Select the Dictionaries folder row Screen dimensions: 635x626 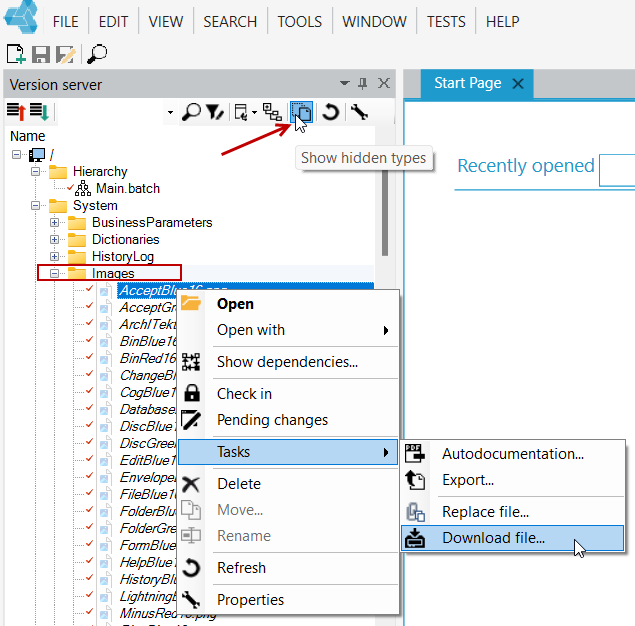click(x=126, y=239)
